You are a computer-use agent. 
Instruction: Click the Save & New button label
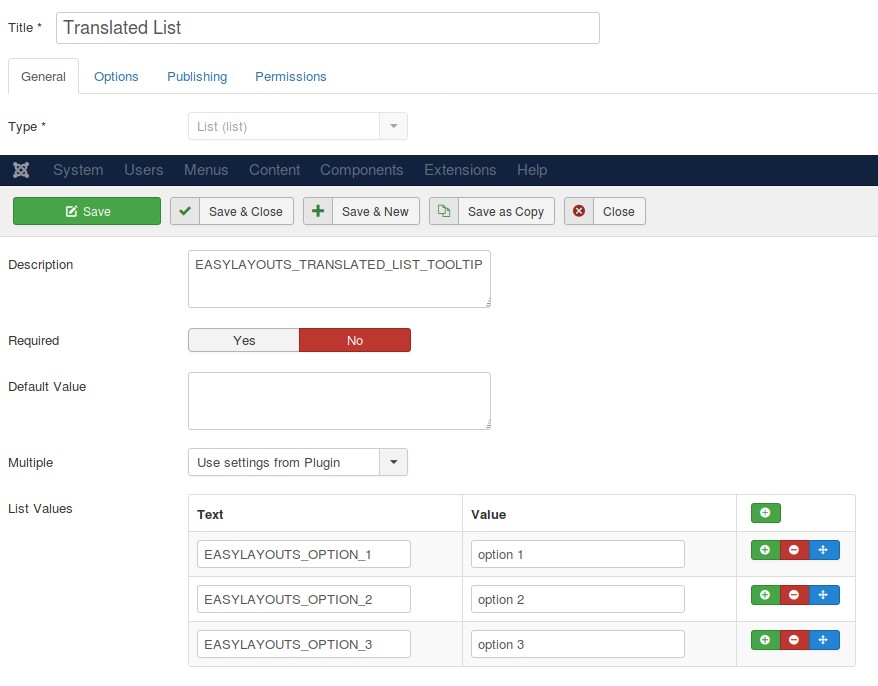click(x=375, y=212)
